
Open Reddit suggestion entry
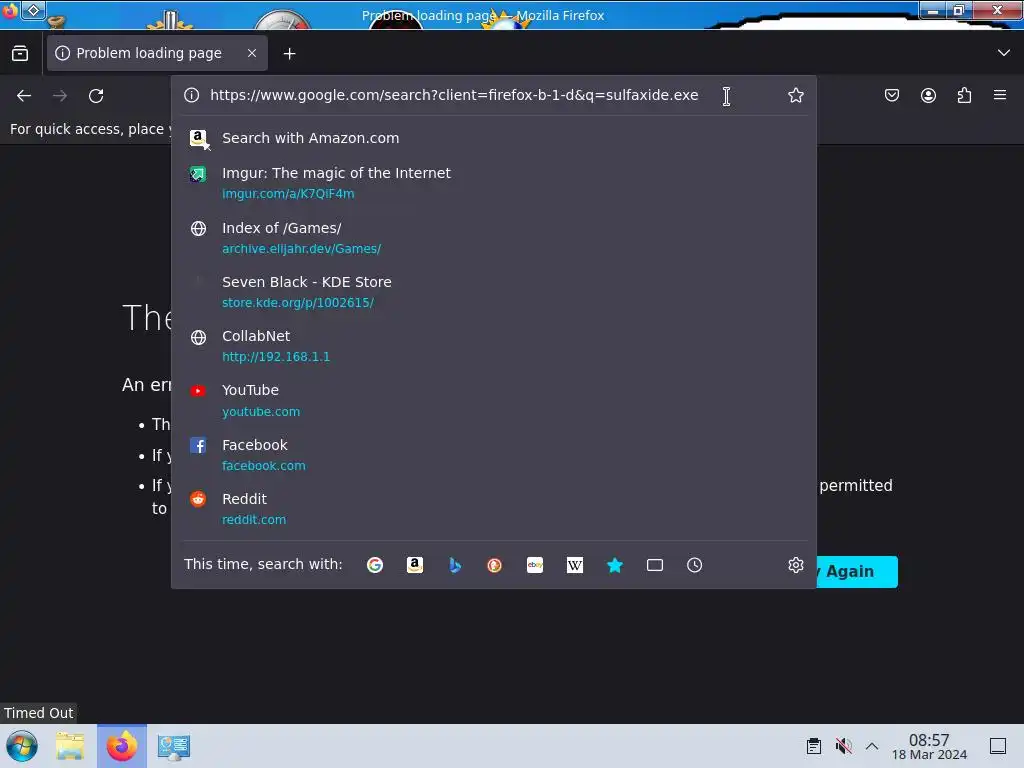pos(494,509)
